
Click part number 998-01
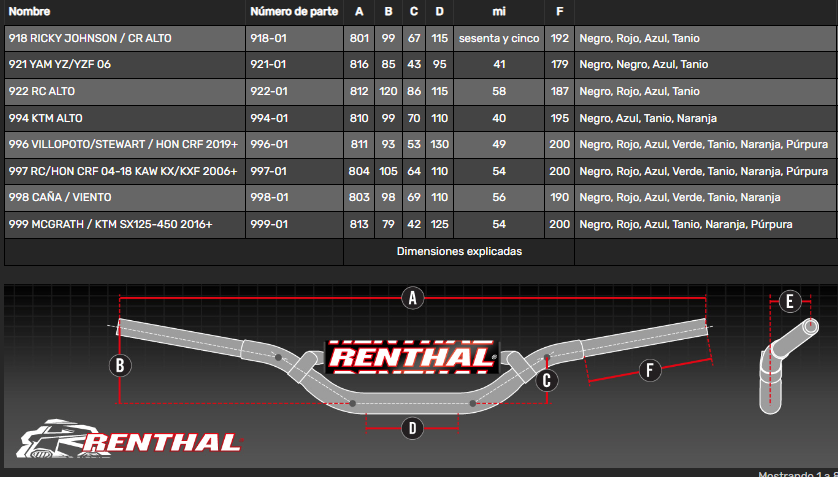269,197
